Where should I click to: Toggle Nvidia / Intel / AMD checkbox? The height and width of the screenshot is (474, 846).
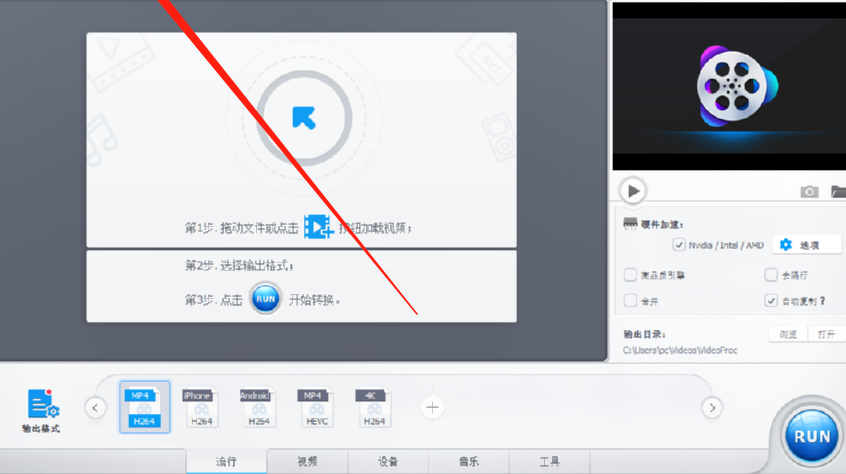[679, 245]
